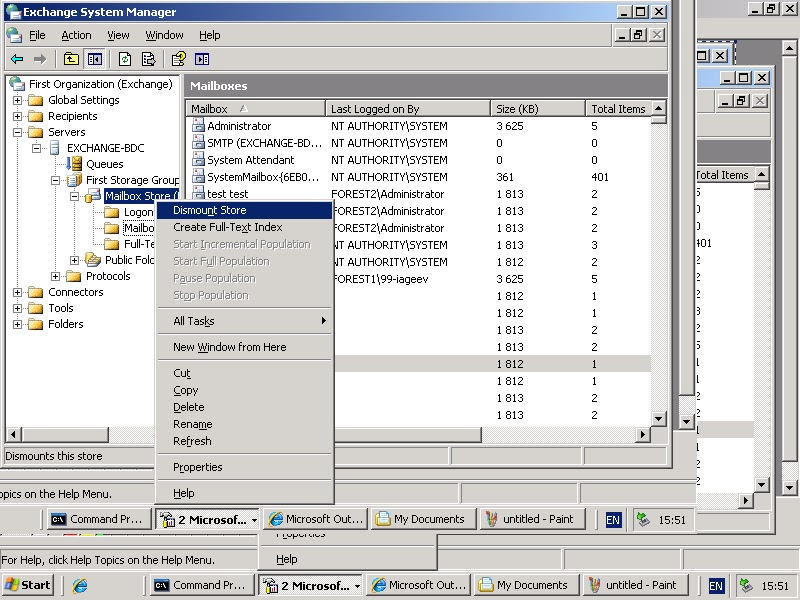Sort by Last Logged on By column header

408,109
